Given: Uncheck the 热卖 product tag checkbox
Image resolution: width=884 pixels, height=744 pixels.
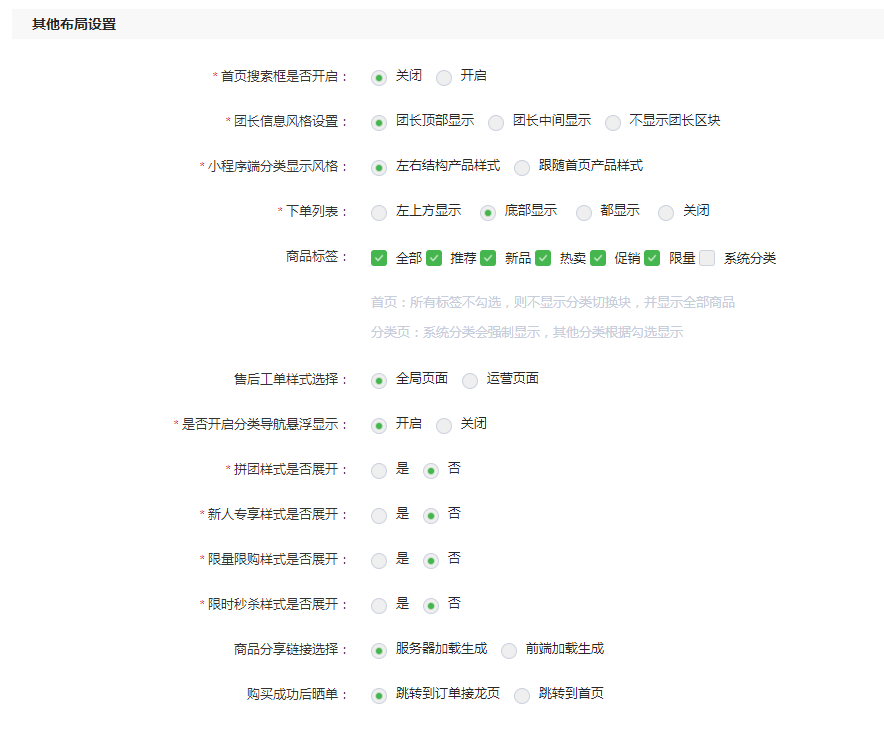Looking at the screenshot, I should tap(543, 258).
